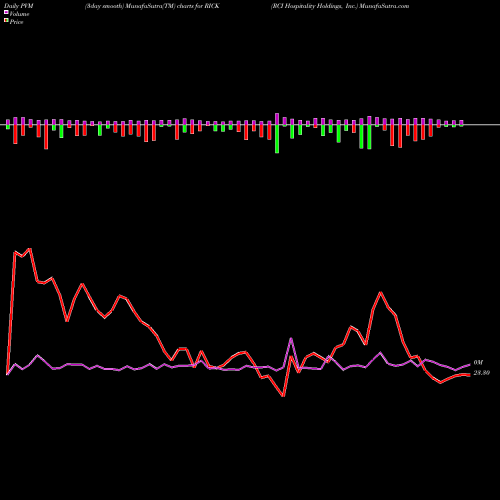Click the Price legend color swatch
500x500 pixels.
coord(6,21)
